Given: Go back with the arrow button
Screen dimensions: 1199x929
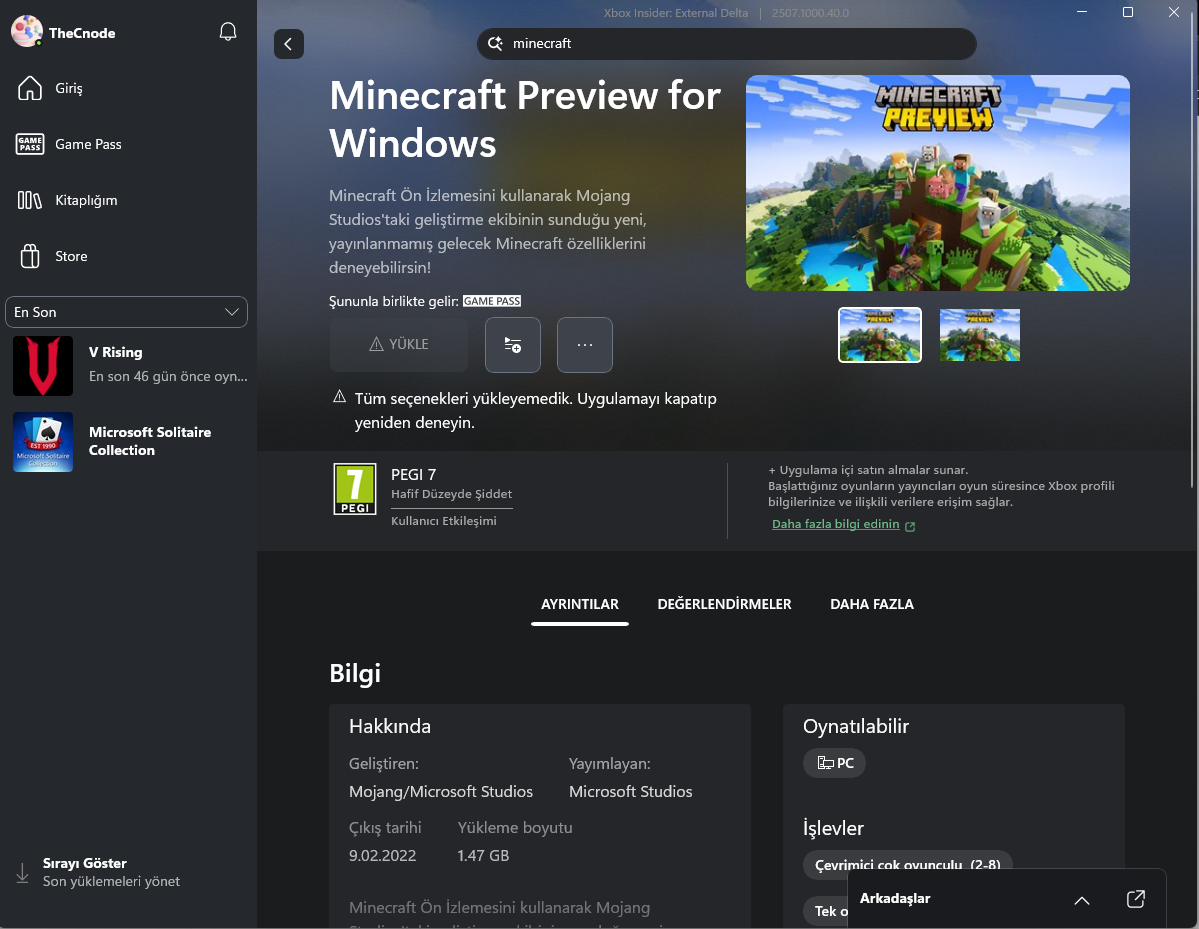Looking at the screenshot, I should click(288, 44).
